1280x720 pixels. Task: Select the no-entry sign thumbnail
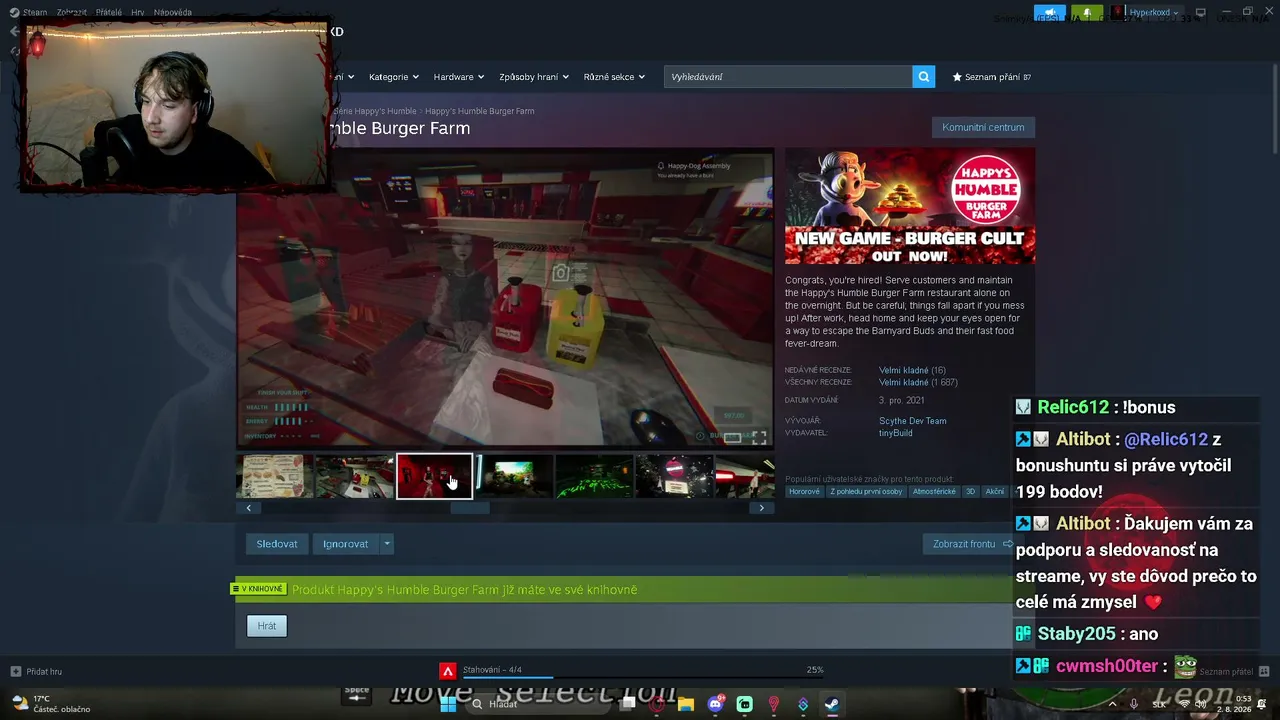click(674, 476)
